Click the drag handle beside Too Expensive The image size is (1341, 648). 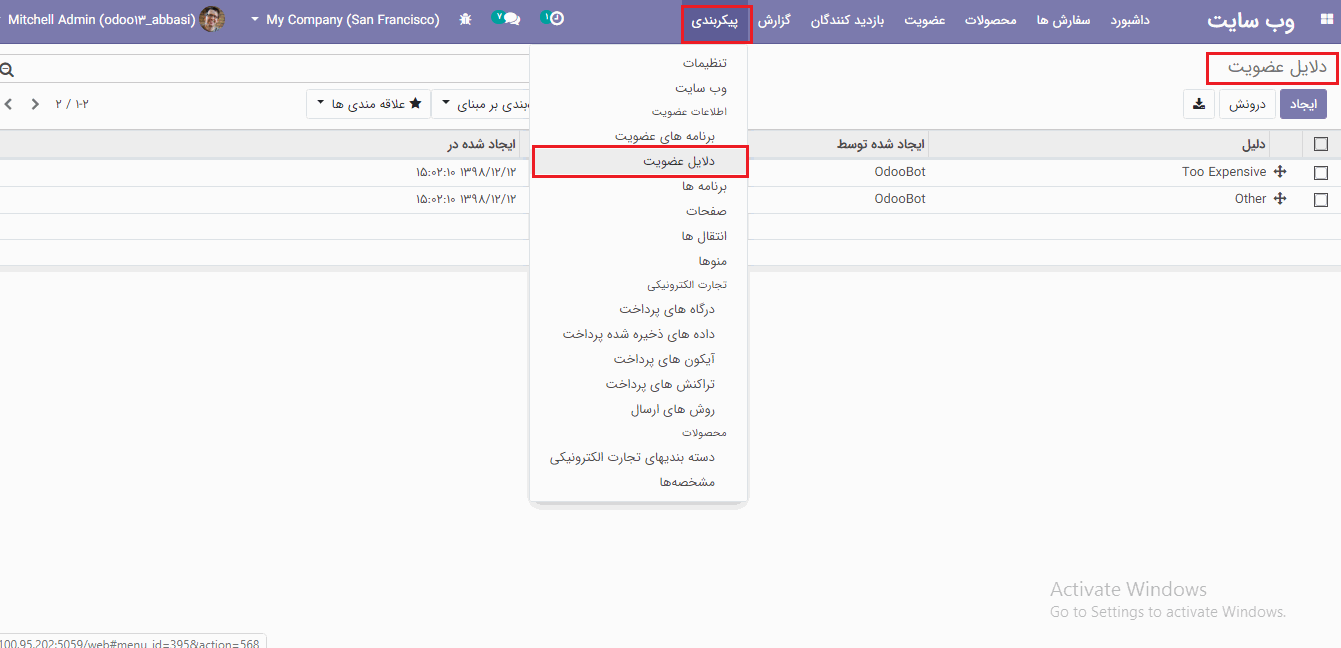(1279, 172)
